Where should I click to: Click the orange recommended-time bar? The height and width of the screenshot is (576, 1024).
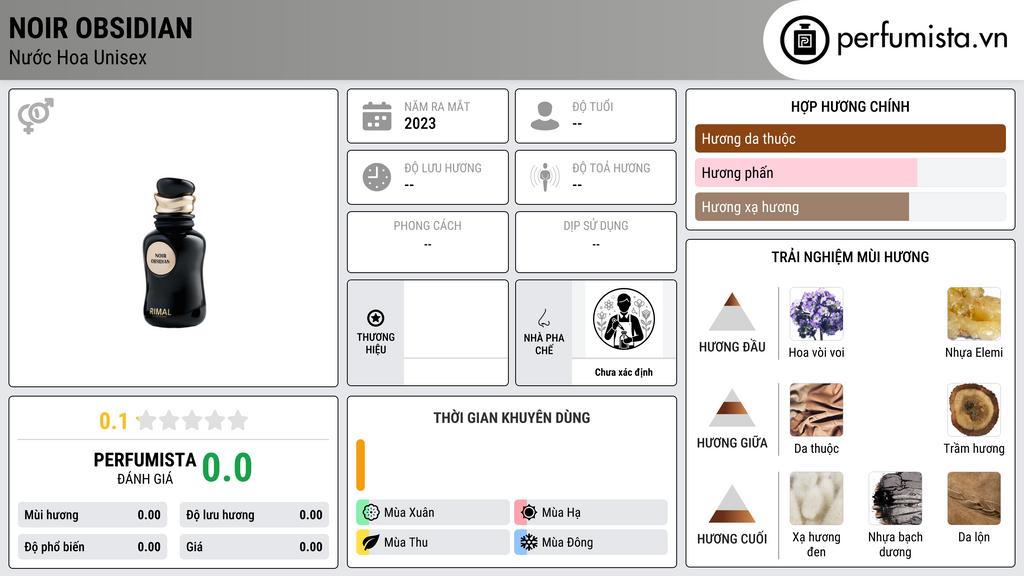360,465
